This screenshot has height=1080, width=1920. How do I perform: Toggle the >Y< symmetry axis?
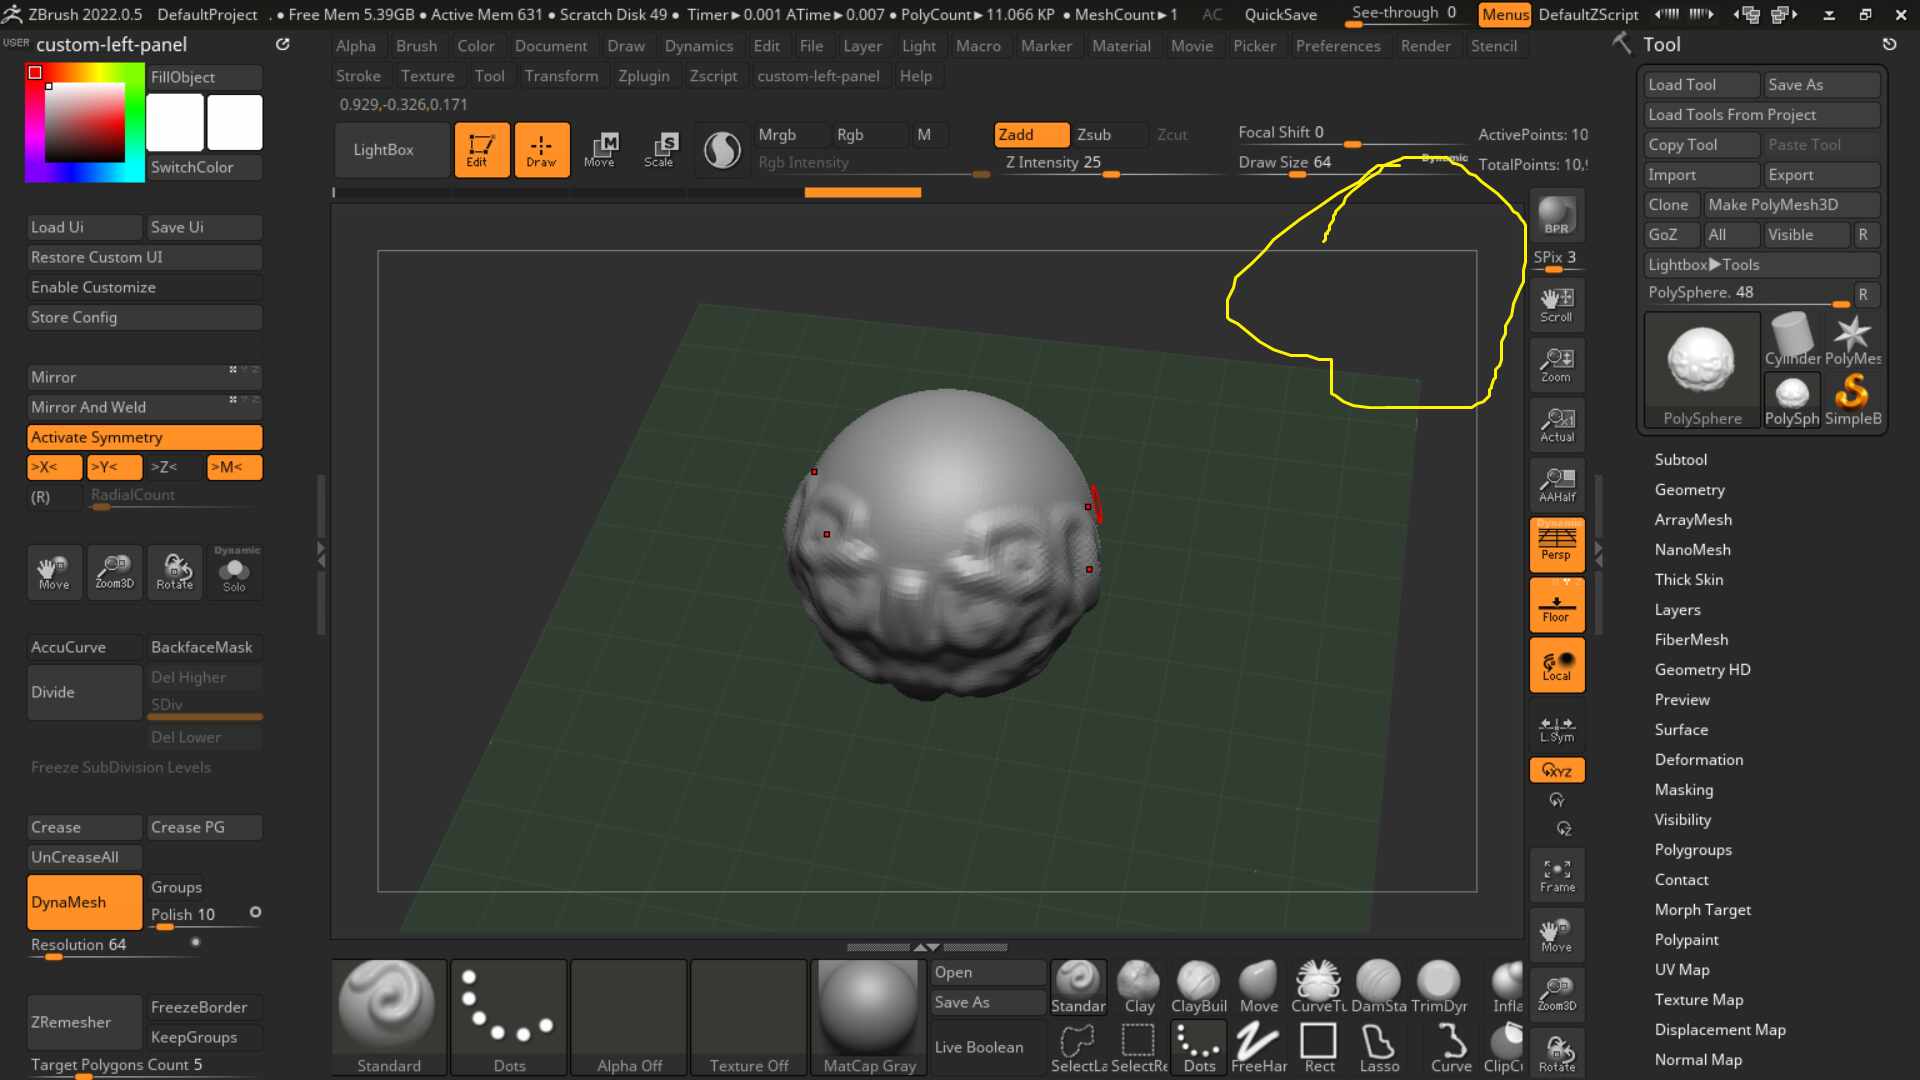pos(114,467)
